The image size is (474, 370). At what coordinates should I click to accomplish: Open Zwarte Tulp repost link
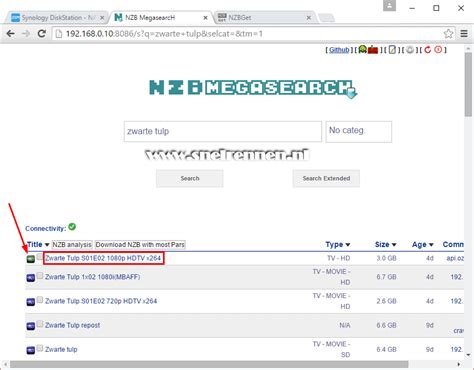click(x=72, y=325)
